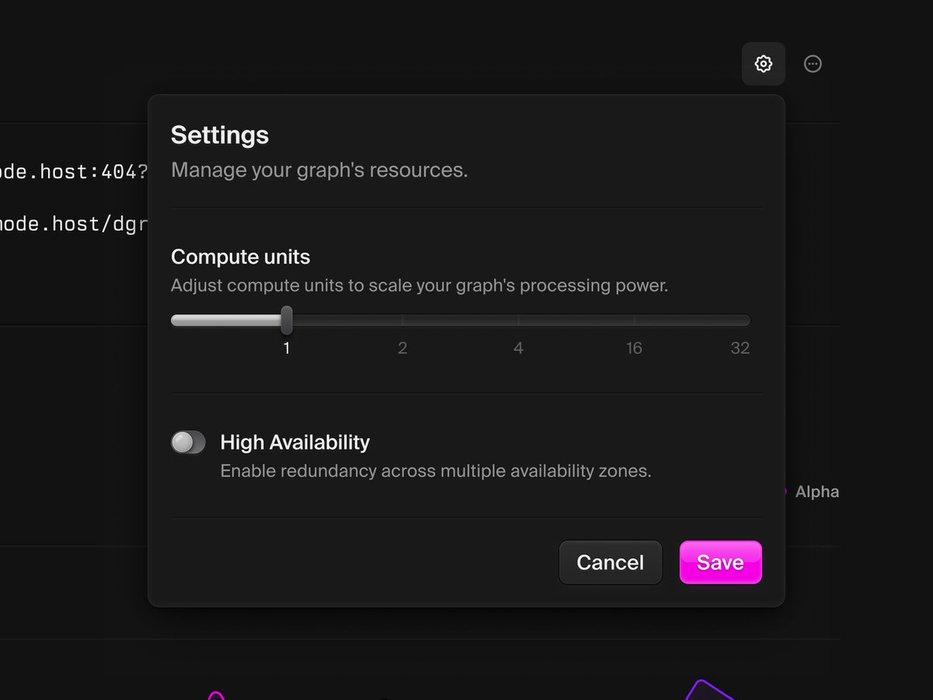Click the "Manage your graph's resources" subtitle
The width and height of the screenshot is (933, 700).
tap(319, 170)
